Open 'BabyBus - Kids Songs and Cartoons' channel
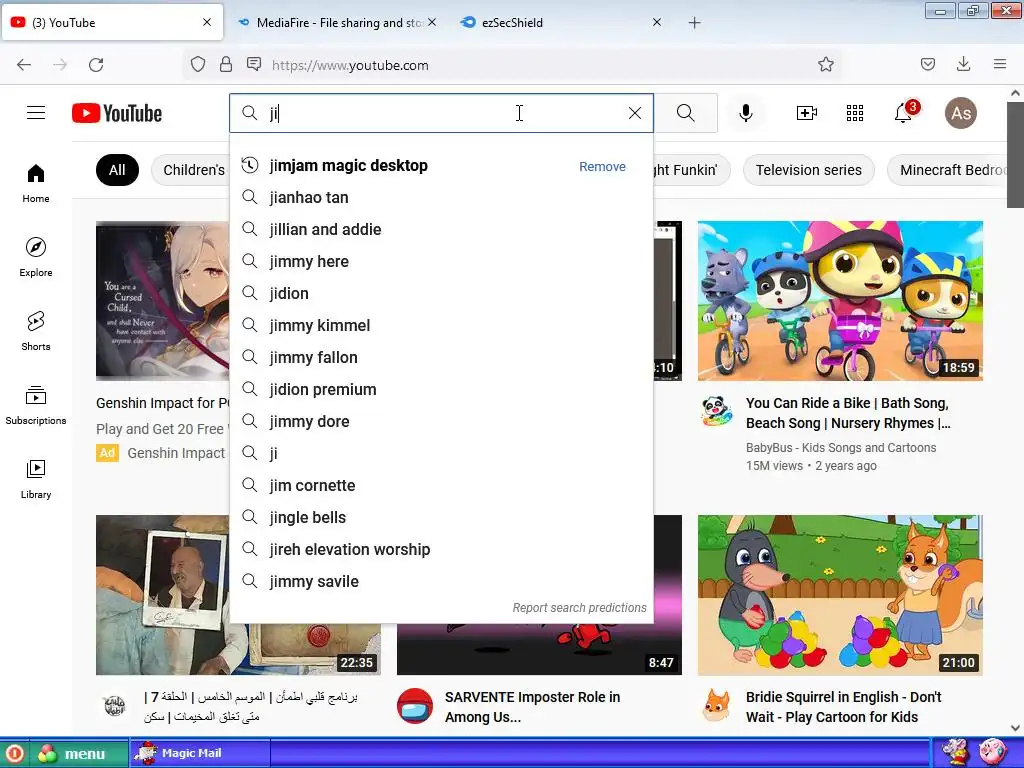The image size is (1024, 768). 840,447
